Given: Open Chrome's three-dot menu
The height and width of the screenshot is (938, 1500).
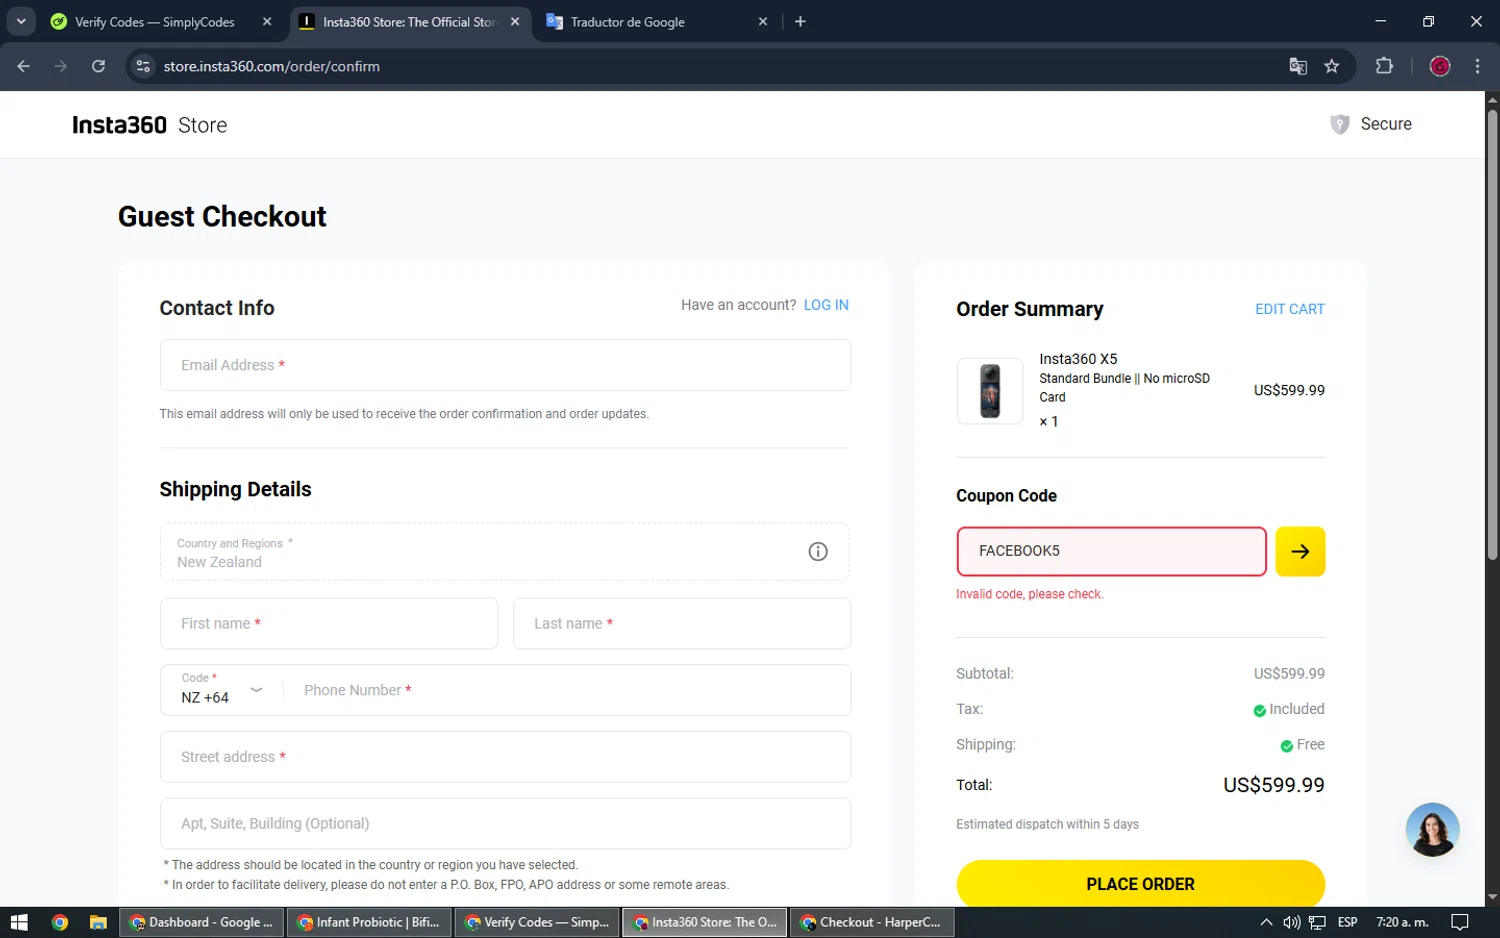Looking at the screenshot, I should click(x=1477, y=66).
